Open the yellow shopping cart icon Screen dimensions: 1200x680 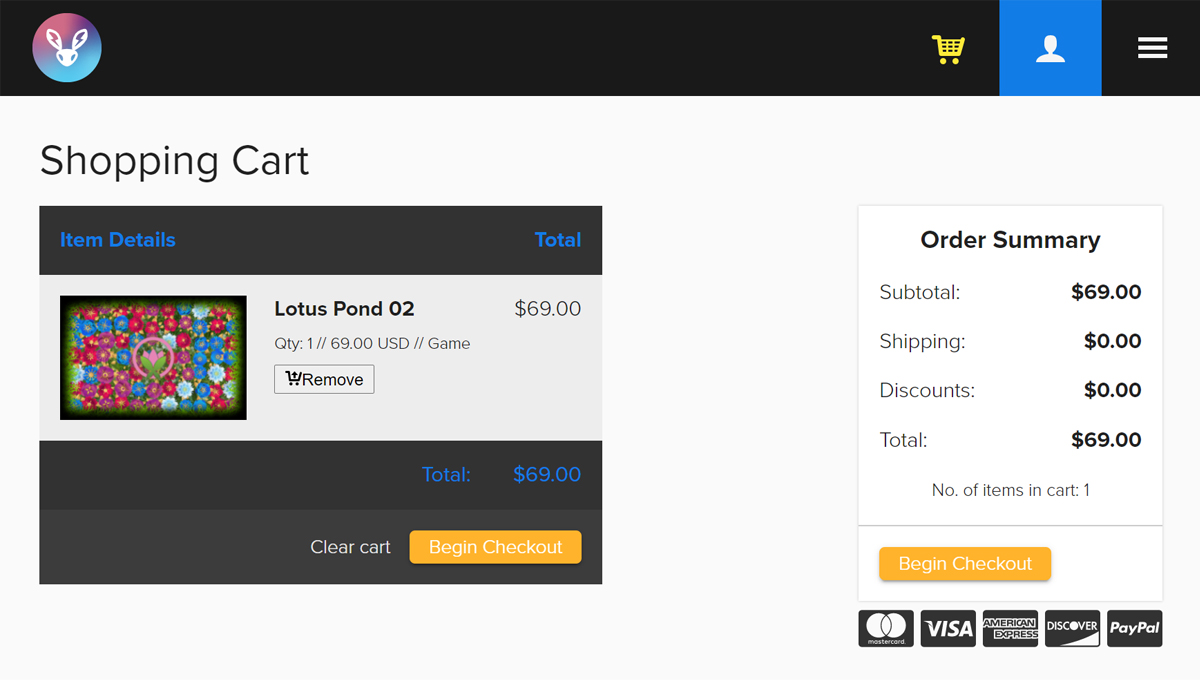click(948, 49)
